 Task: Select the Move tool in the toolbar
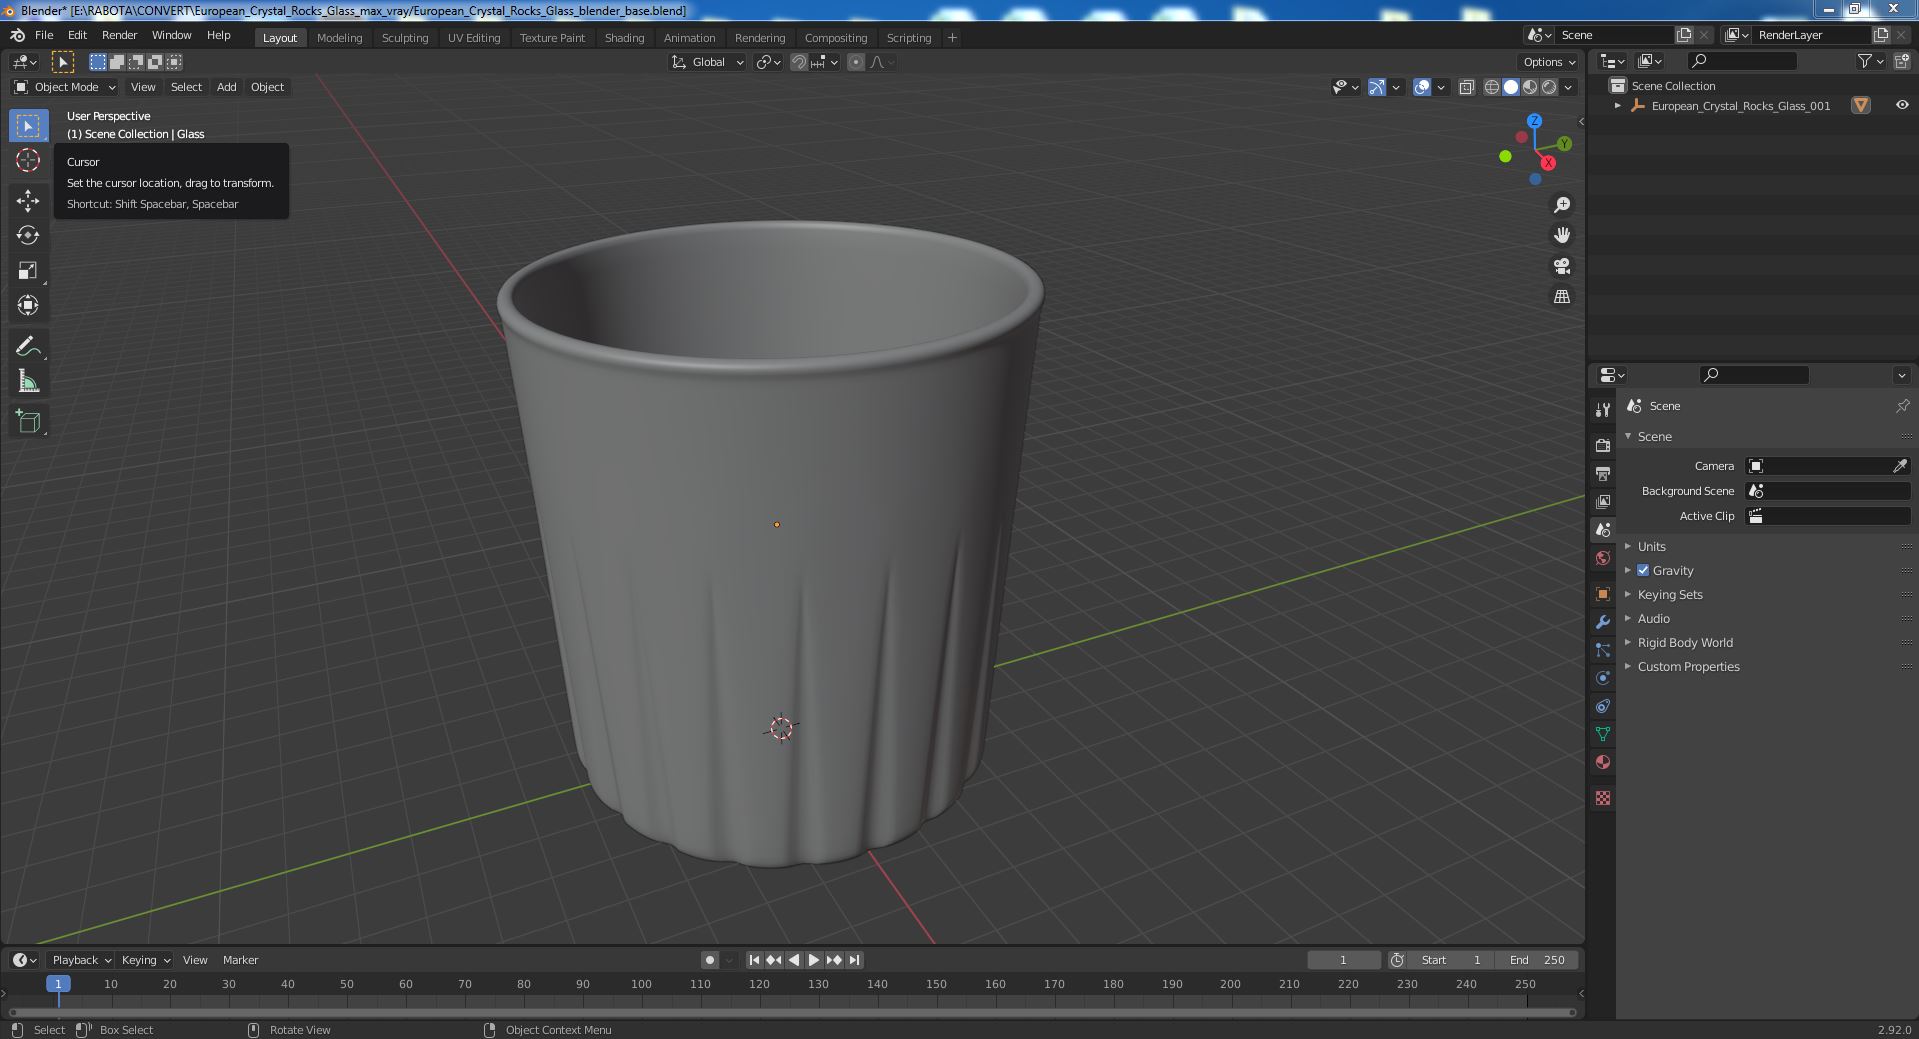(28, 200)
